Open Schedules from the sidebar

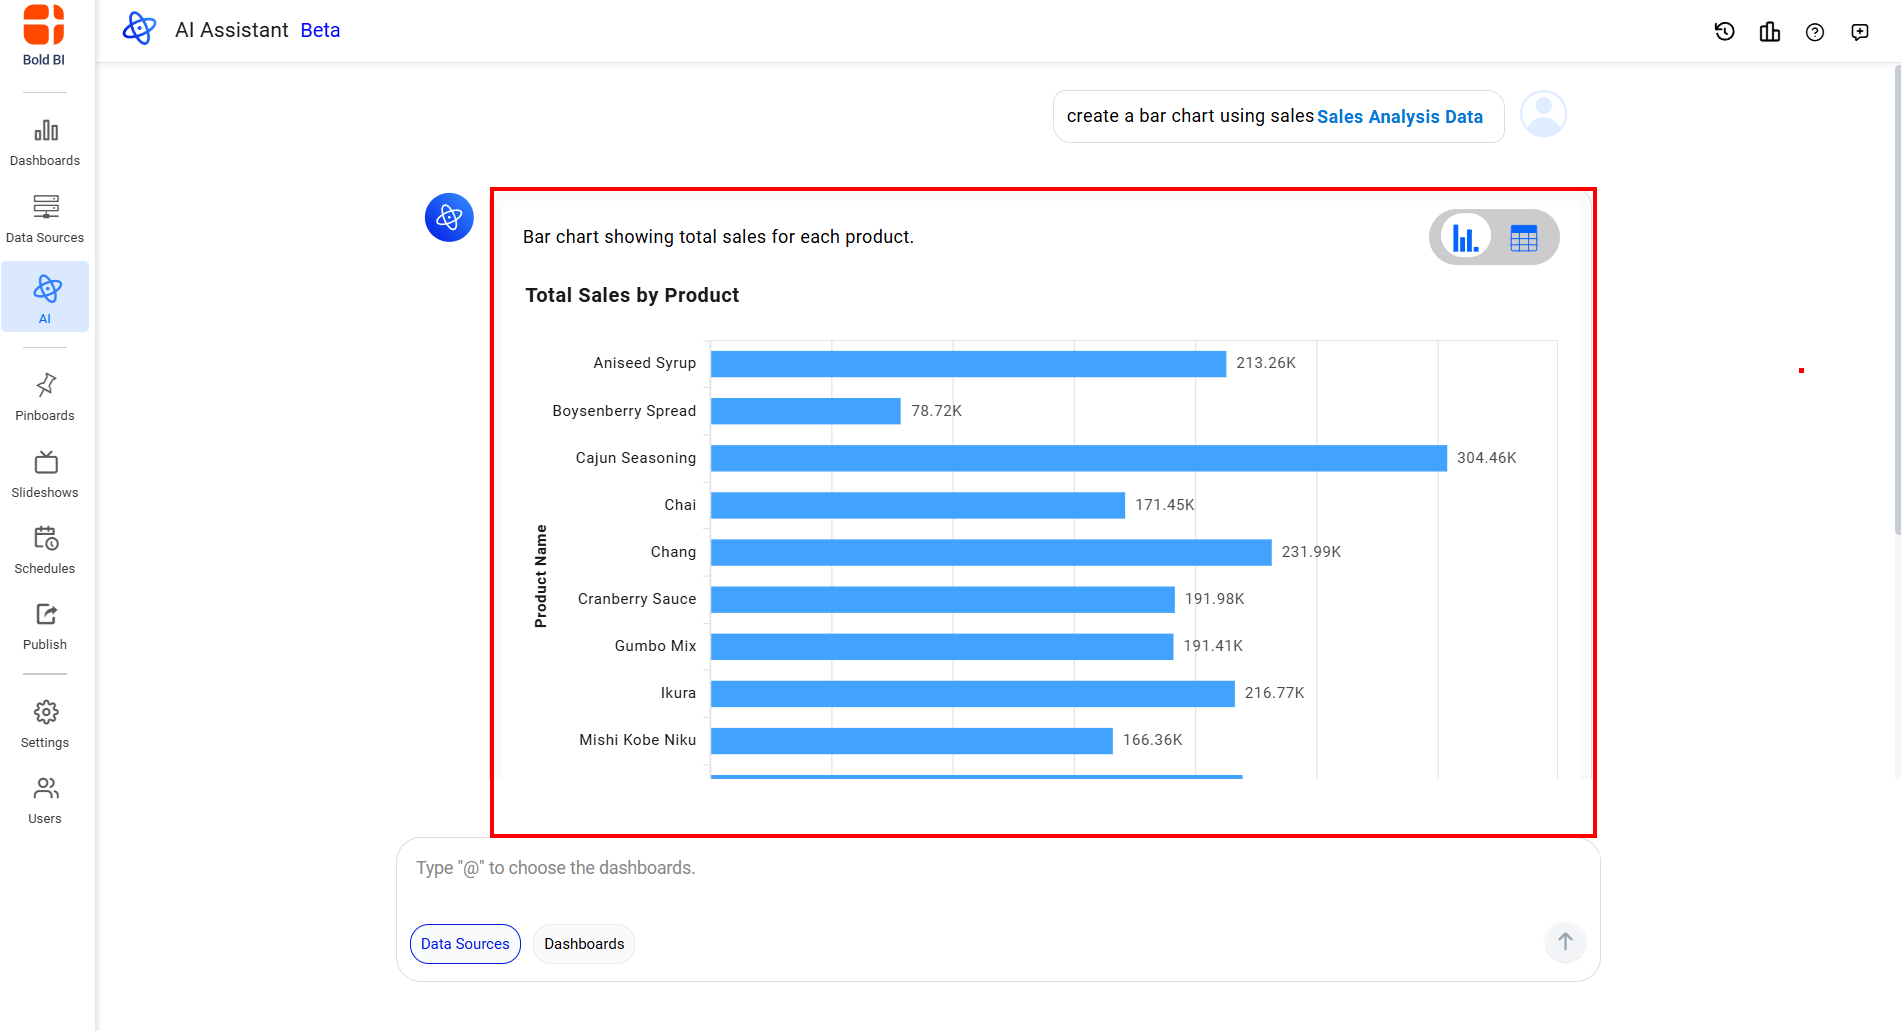[45, 550]
